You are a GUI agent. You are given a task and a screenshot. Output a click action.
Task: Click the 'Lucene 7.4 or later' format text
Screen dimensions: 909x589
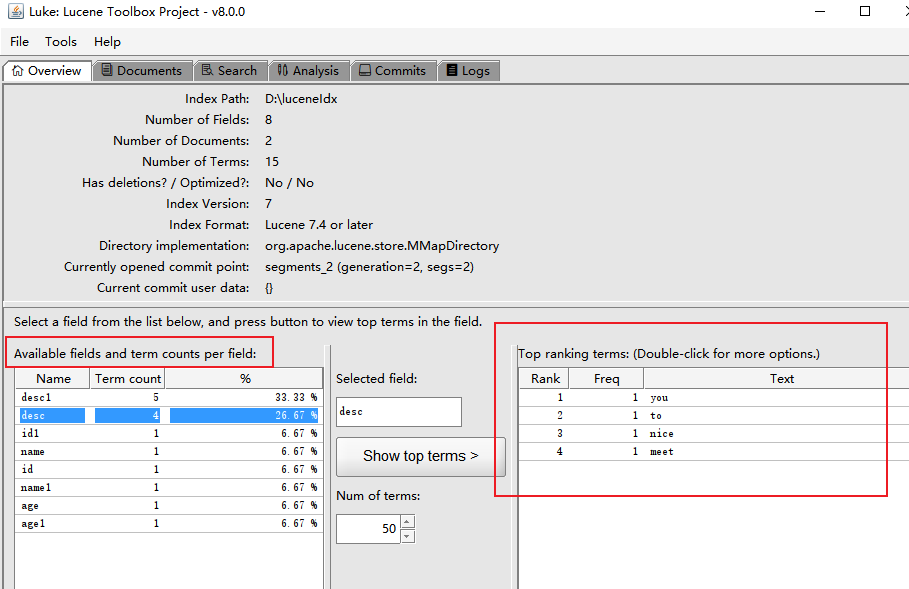tap(319, 225)
